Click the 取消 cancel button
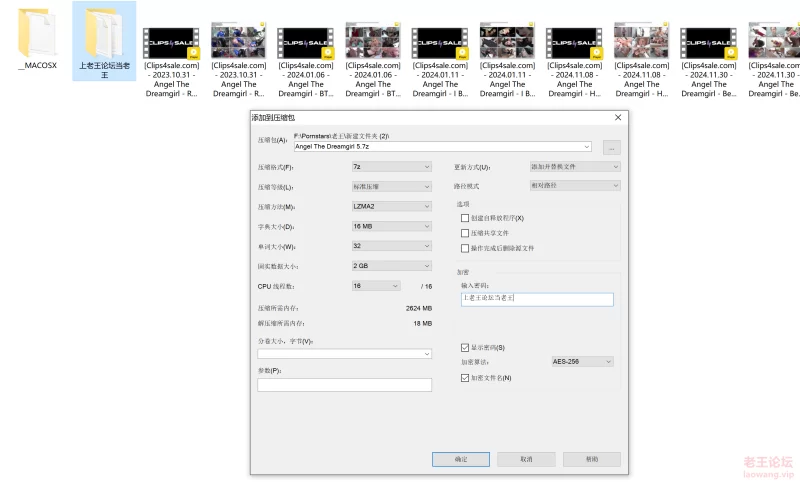800x482 pixels. 526,459
